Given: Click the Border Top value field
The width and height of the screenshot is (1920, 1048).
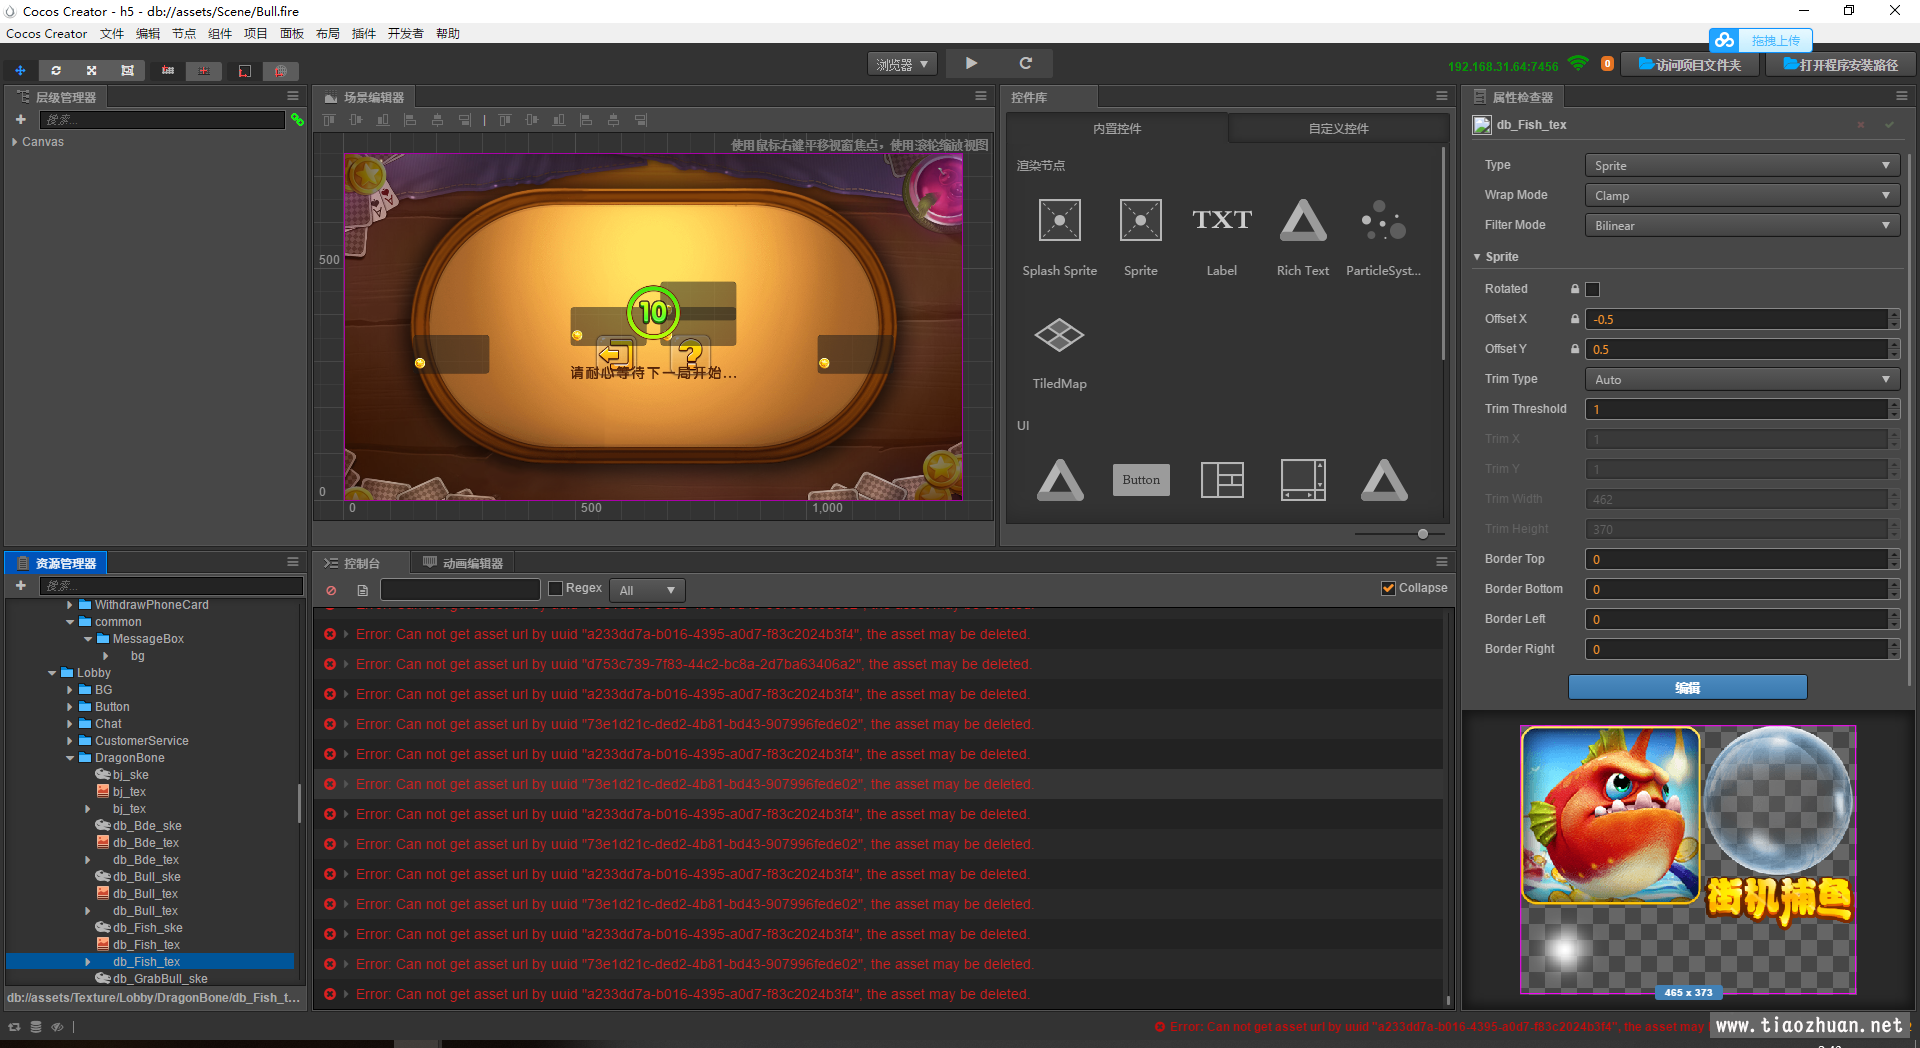Looking at the screenshot, I should click(1737, 560).
